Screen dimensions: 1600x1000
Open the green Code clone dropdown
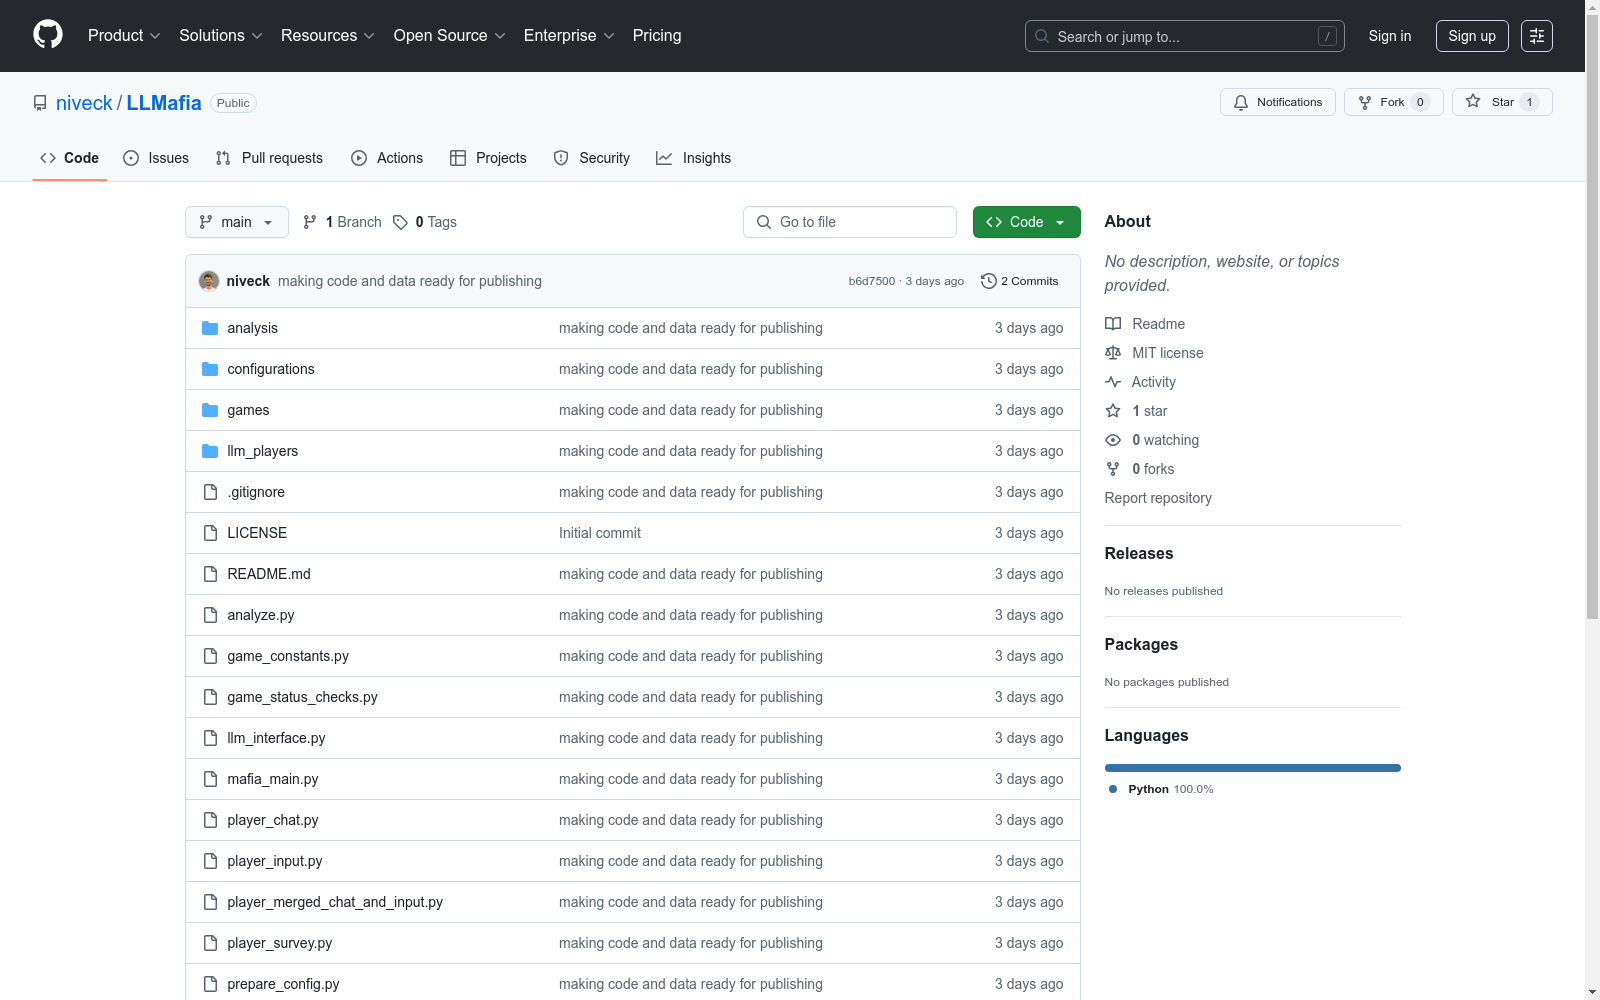click(x=1026, y=222)
